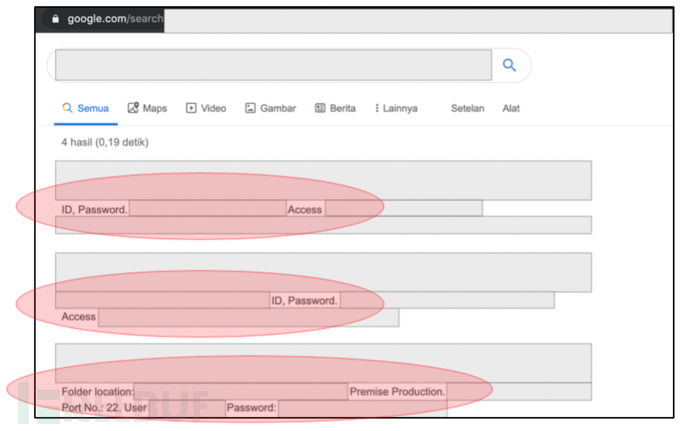Open the Alat tools options

511,108
